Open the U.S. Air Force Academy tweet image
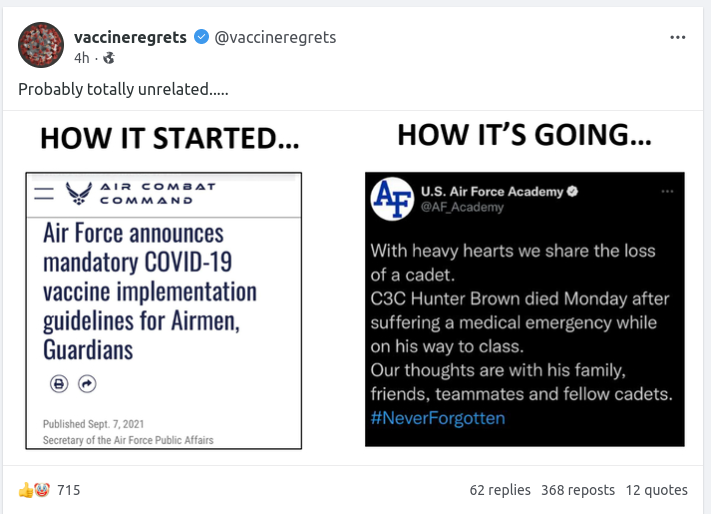This screenshot has width=711, height=514. point(524,310)
